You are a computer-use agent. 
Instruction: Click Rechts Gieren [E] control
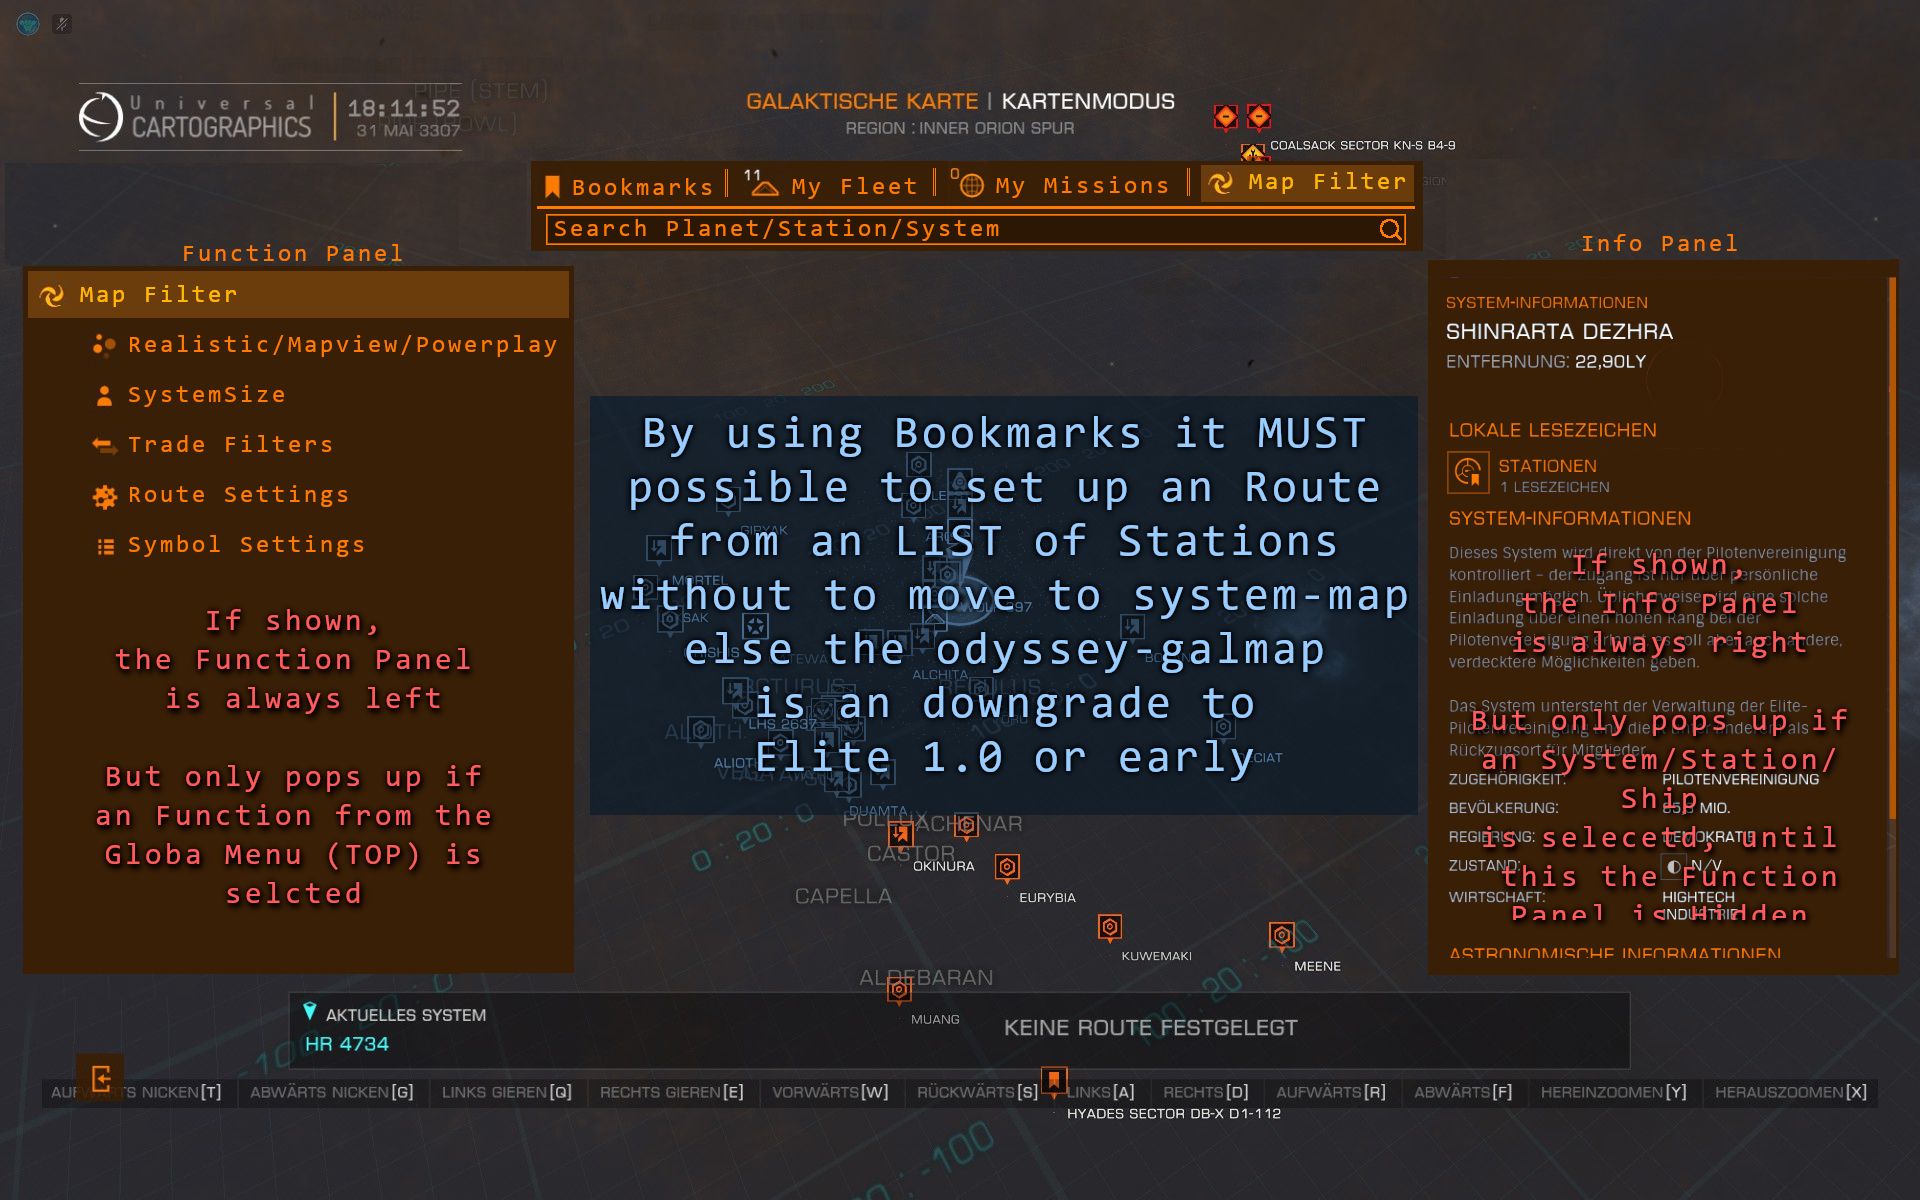(x=672, y=1092)
